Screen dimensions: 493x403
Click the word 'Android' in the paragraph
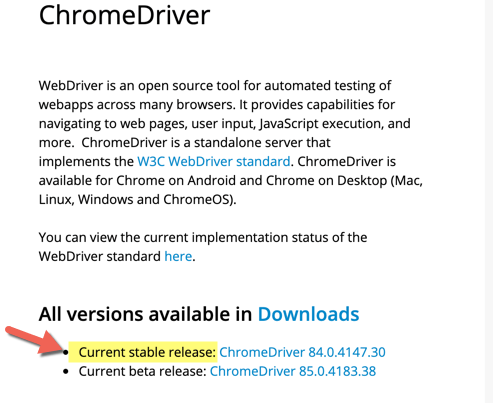pyautogui.click(x=212, y=181)
